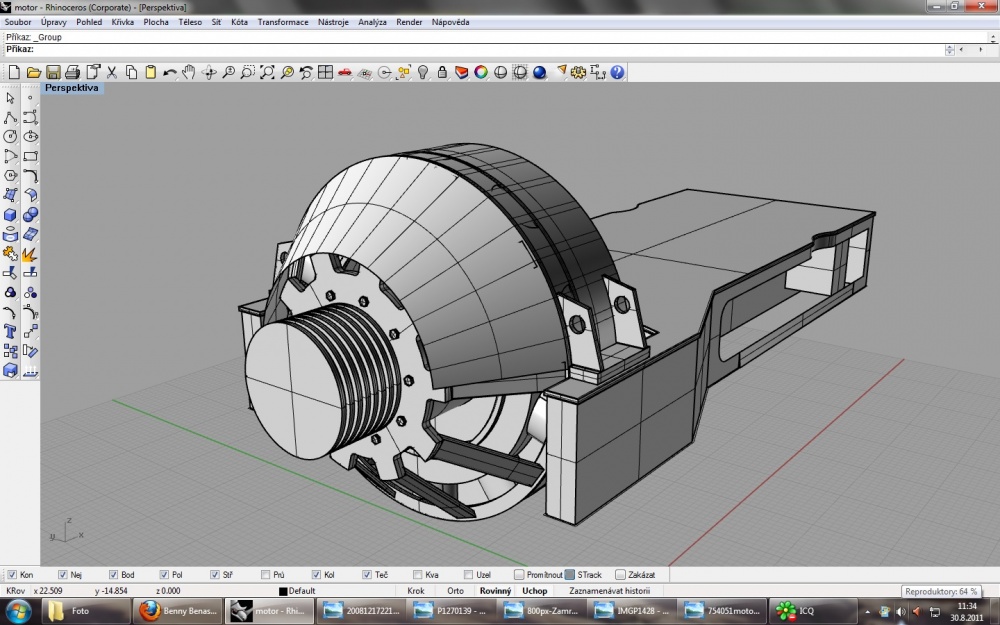
Task: Toggle Uchop pane in status bar
Action: (534, 591)
